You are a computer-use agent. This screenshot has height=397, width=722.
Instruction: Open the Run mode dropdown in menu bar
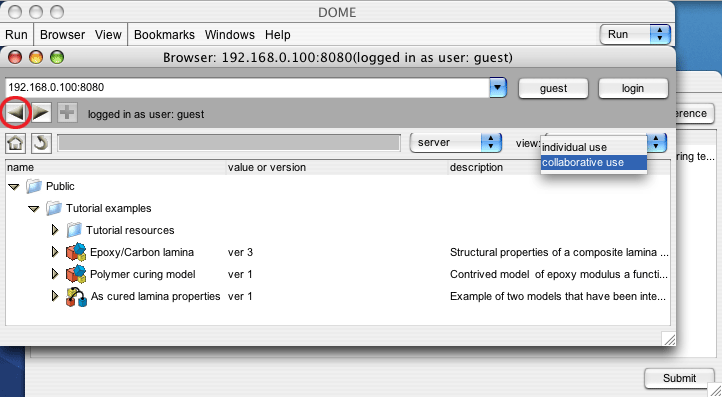(x=635, y=35)
